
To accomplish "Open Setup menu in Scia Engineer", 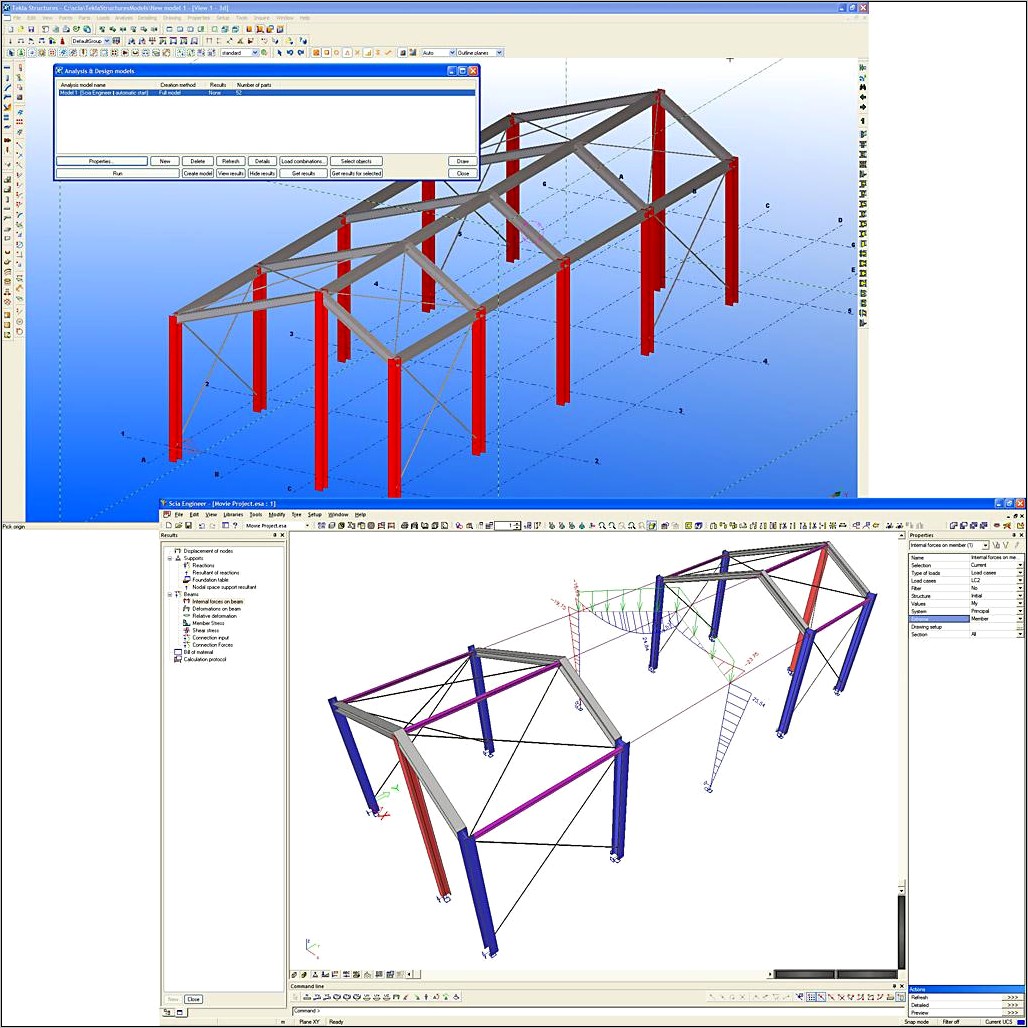I will tap(315, 515).
